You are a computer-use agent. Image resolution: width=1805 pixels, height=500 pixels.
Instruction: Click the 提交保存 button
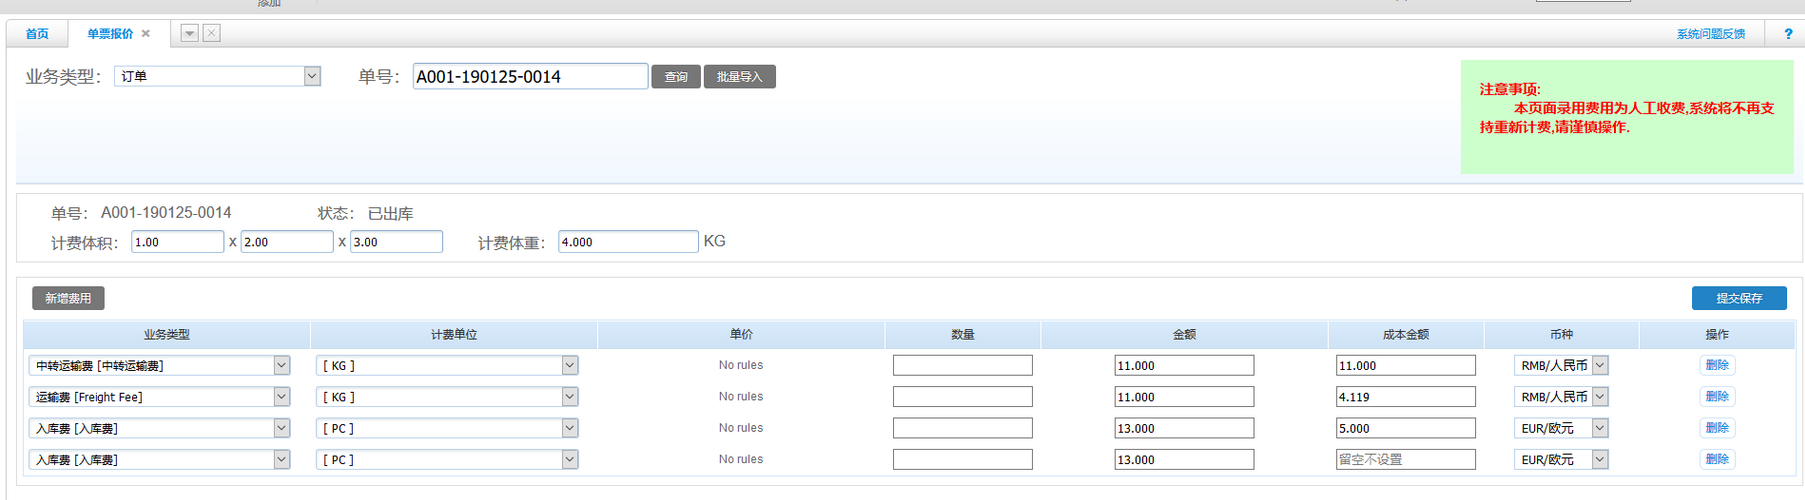(1738, 298)
